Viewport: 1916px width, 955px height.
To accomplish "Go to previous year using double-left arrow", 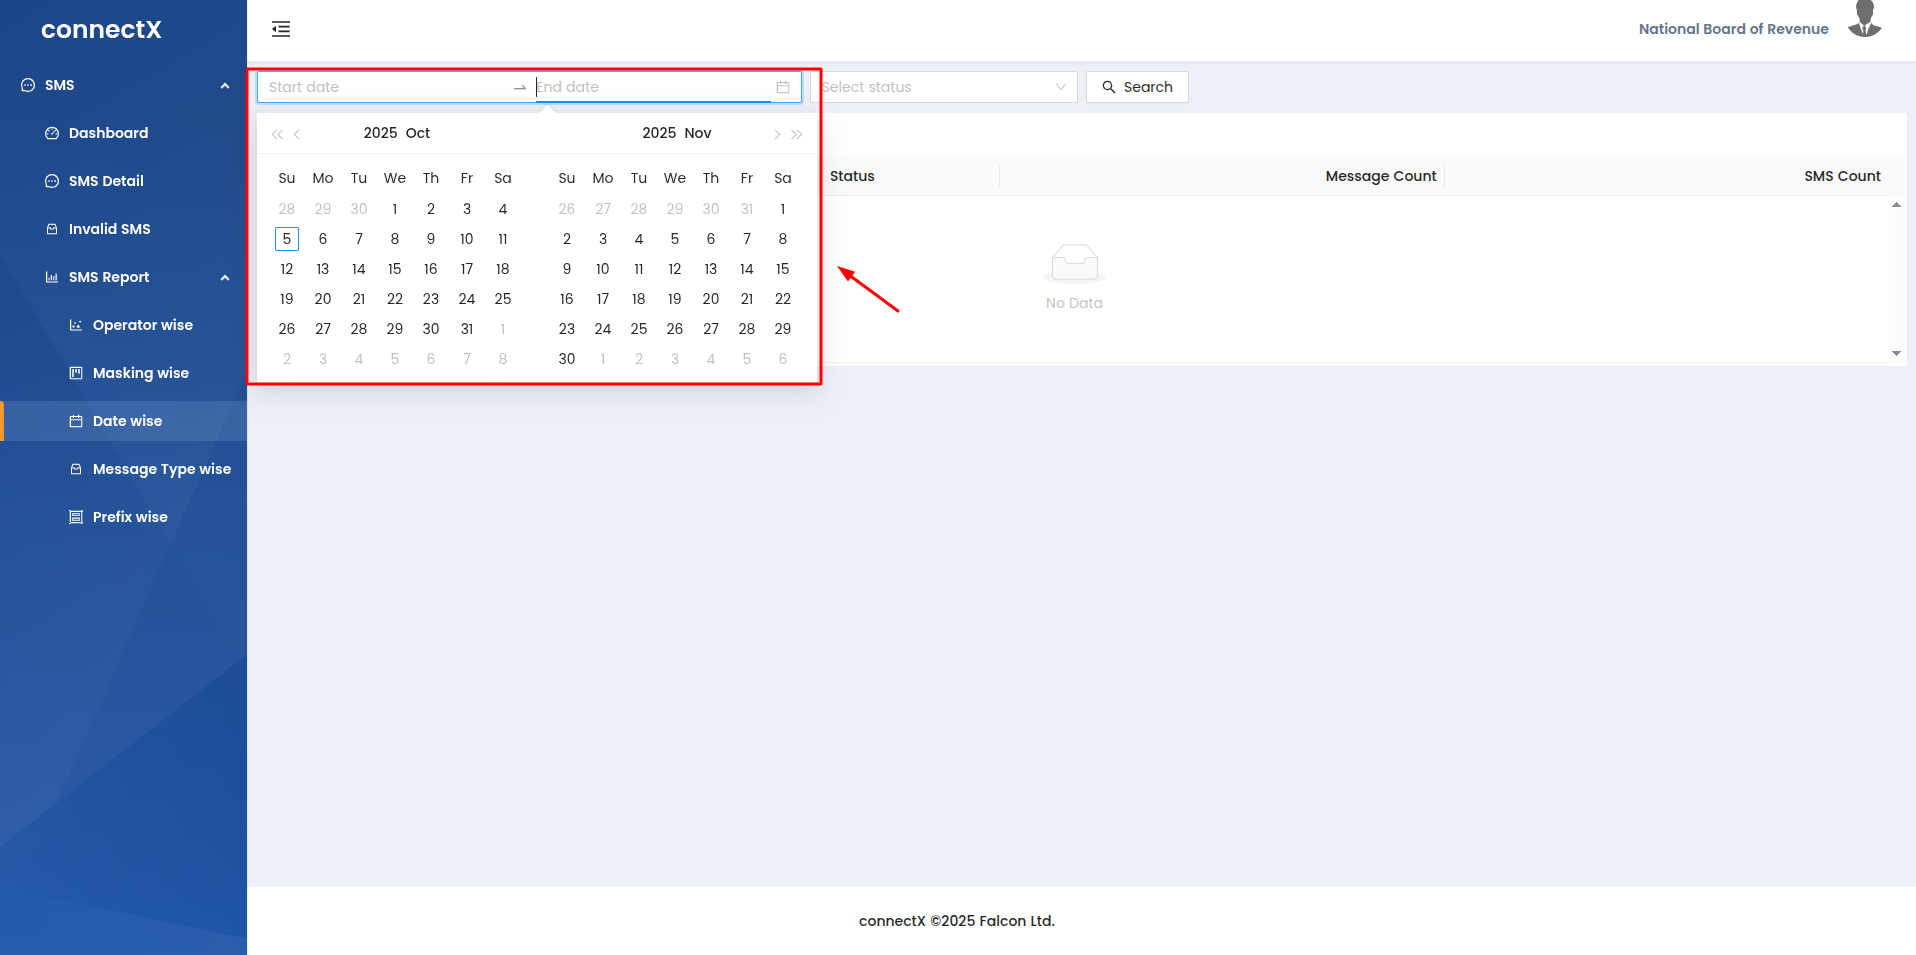I will click(277, 134).
